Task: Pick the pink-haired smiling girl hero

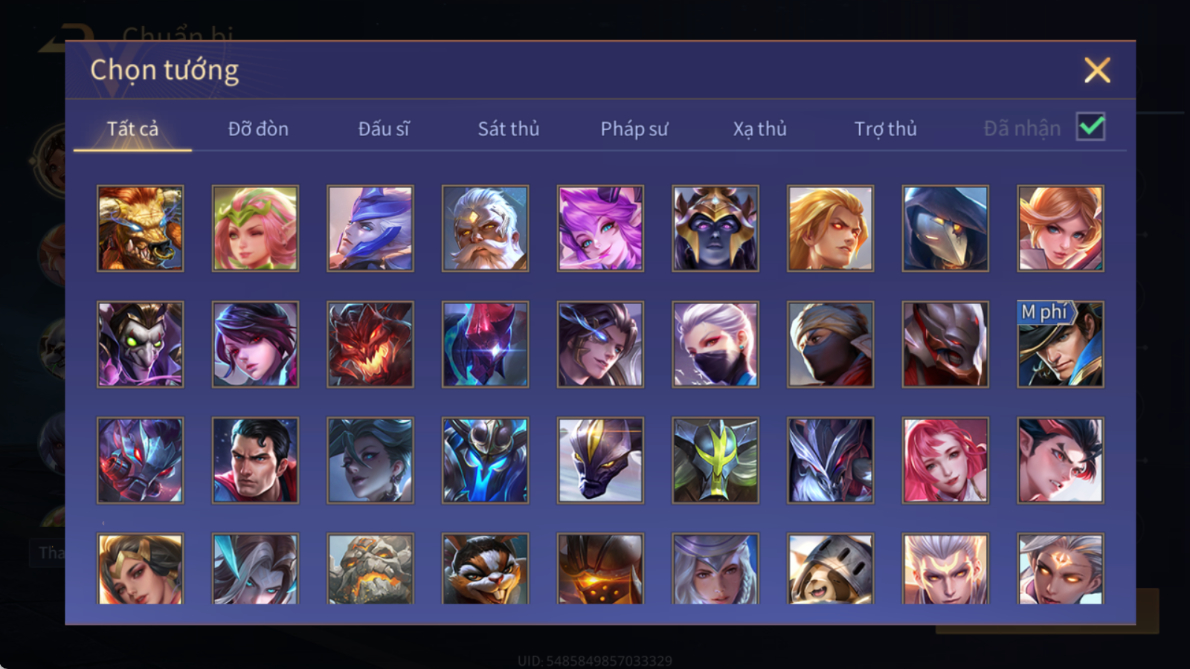Action: [x=945, y=460]
